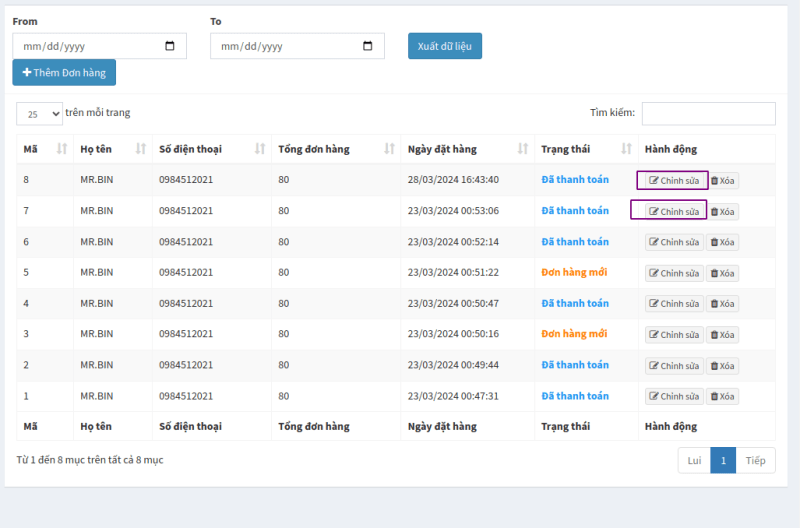Edit order 8 with Chỉnh sửa
The image size is (800, 528).
pyautogui.click(x=674, y=181)
